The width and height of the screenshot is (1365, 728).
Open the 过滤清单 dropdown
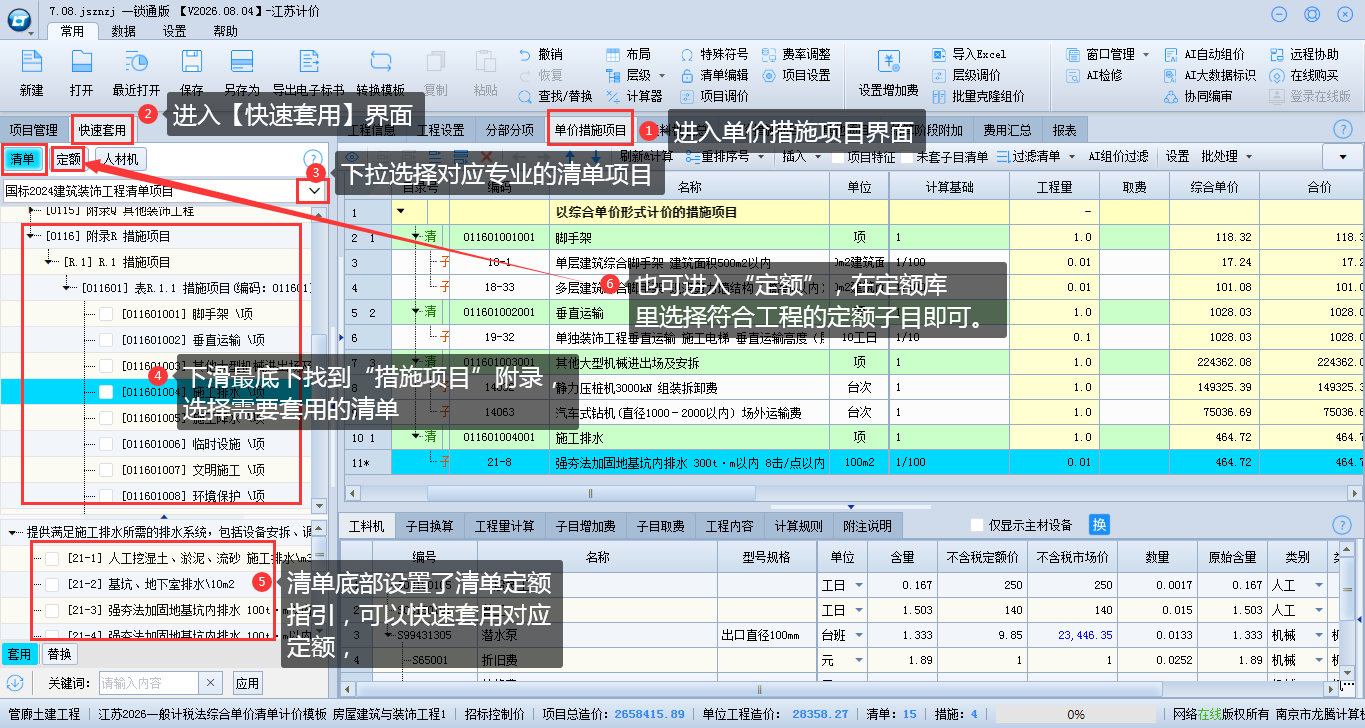pos(1072,157)
